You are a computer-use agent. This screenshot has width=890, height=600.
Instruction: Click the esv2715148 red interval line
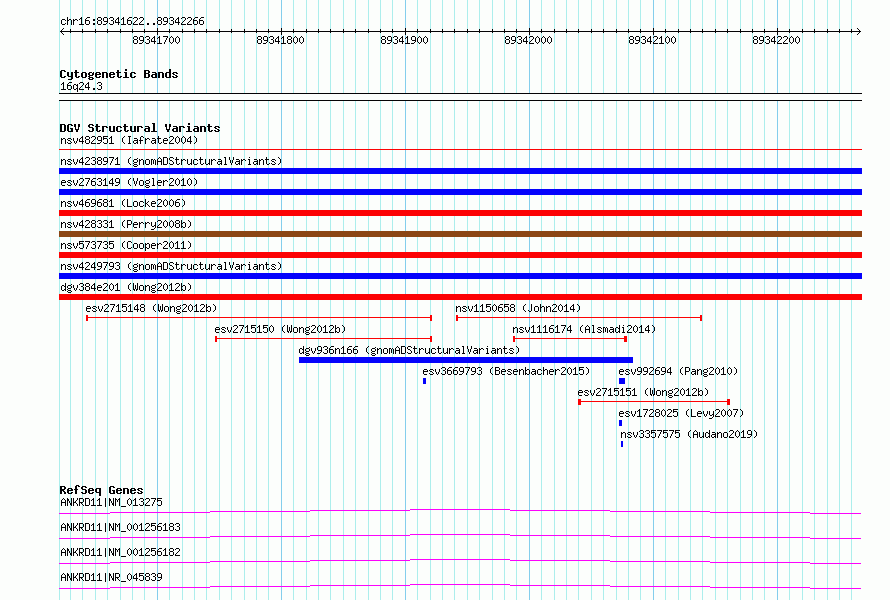(259, 318)
